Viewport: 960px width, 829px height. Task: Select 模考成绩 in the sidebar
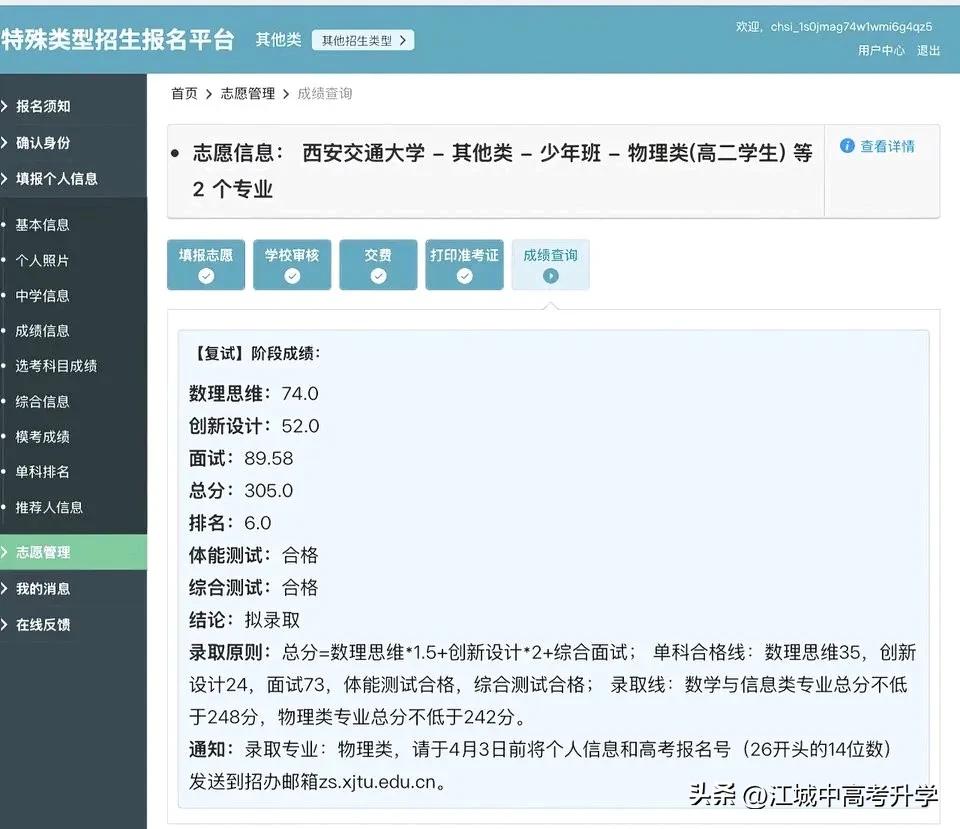click(42, 437)
